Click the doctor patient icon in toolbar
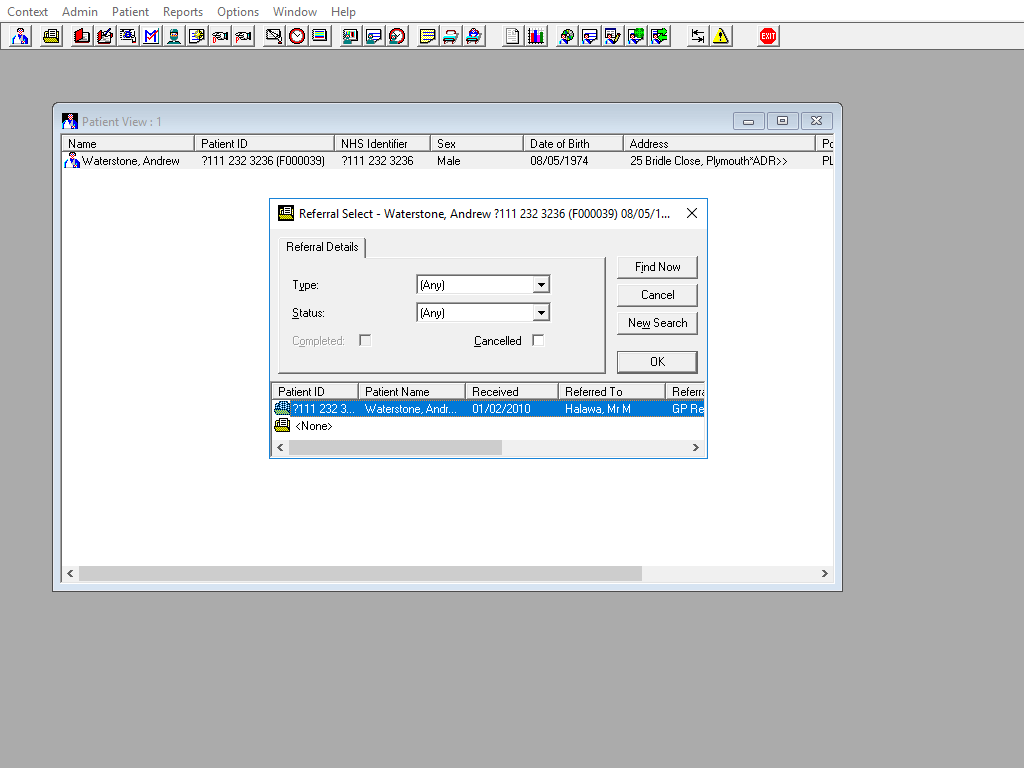1024x768 pixels. [x=20, y=36]
